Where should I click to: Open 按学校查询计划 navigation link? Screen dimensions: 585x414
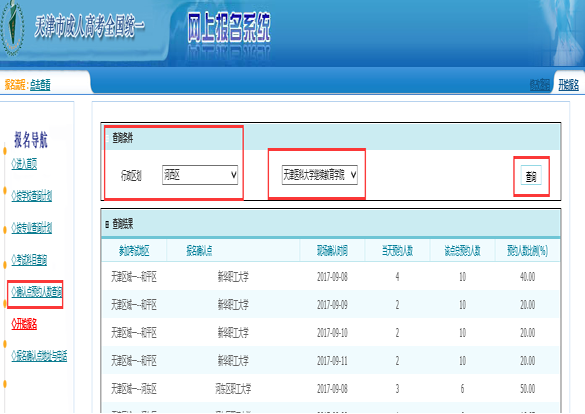click(x=32, y=195)
